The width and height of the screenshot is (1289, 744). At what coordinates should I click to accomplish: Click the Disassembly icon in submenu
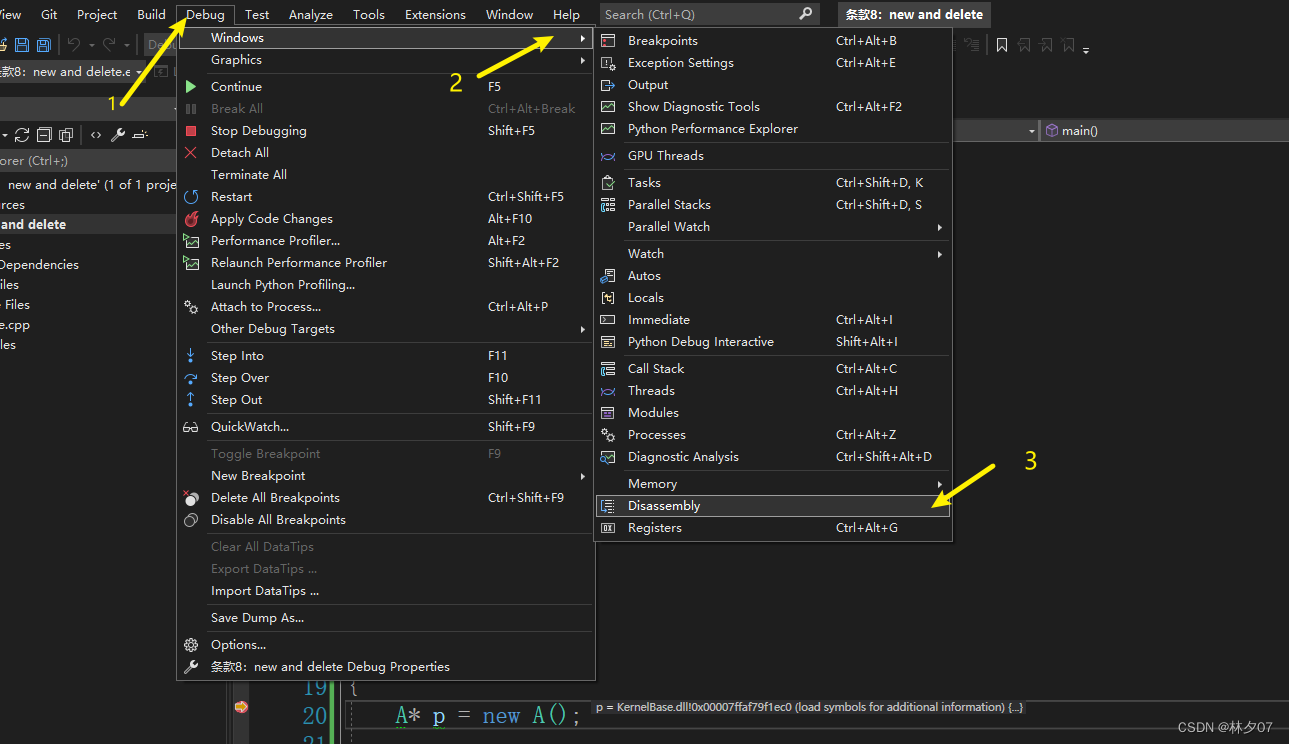tap(608, 506)
